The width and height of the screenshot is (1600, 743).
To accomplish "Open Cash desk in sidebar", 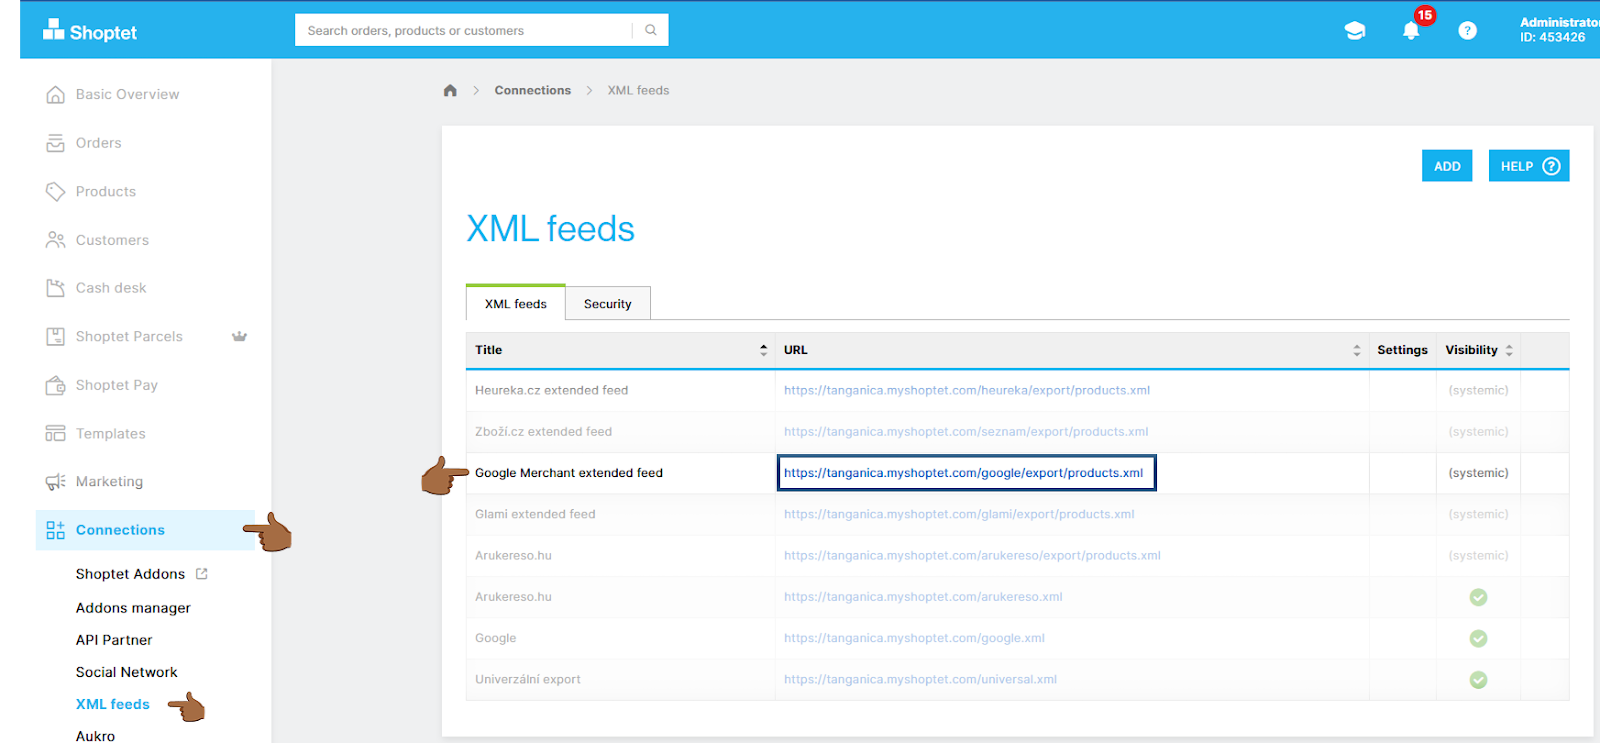I will point(111,288).
